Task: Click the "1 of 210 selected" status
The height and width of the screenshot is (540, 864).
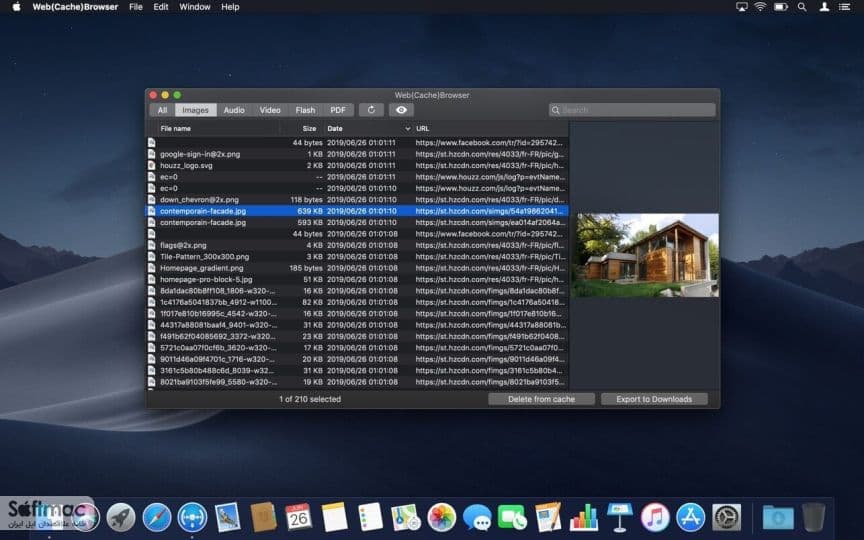Action: 310,399
